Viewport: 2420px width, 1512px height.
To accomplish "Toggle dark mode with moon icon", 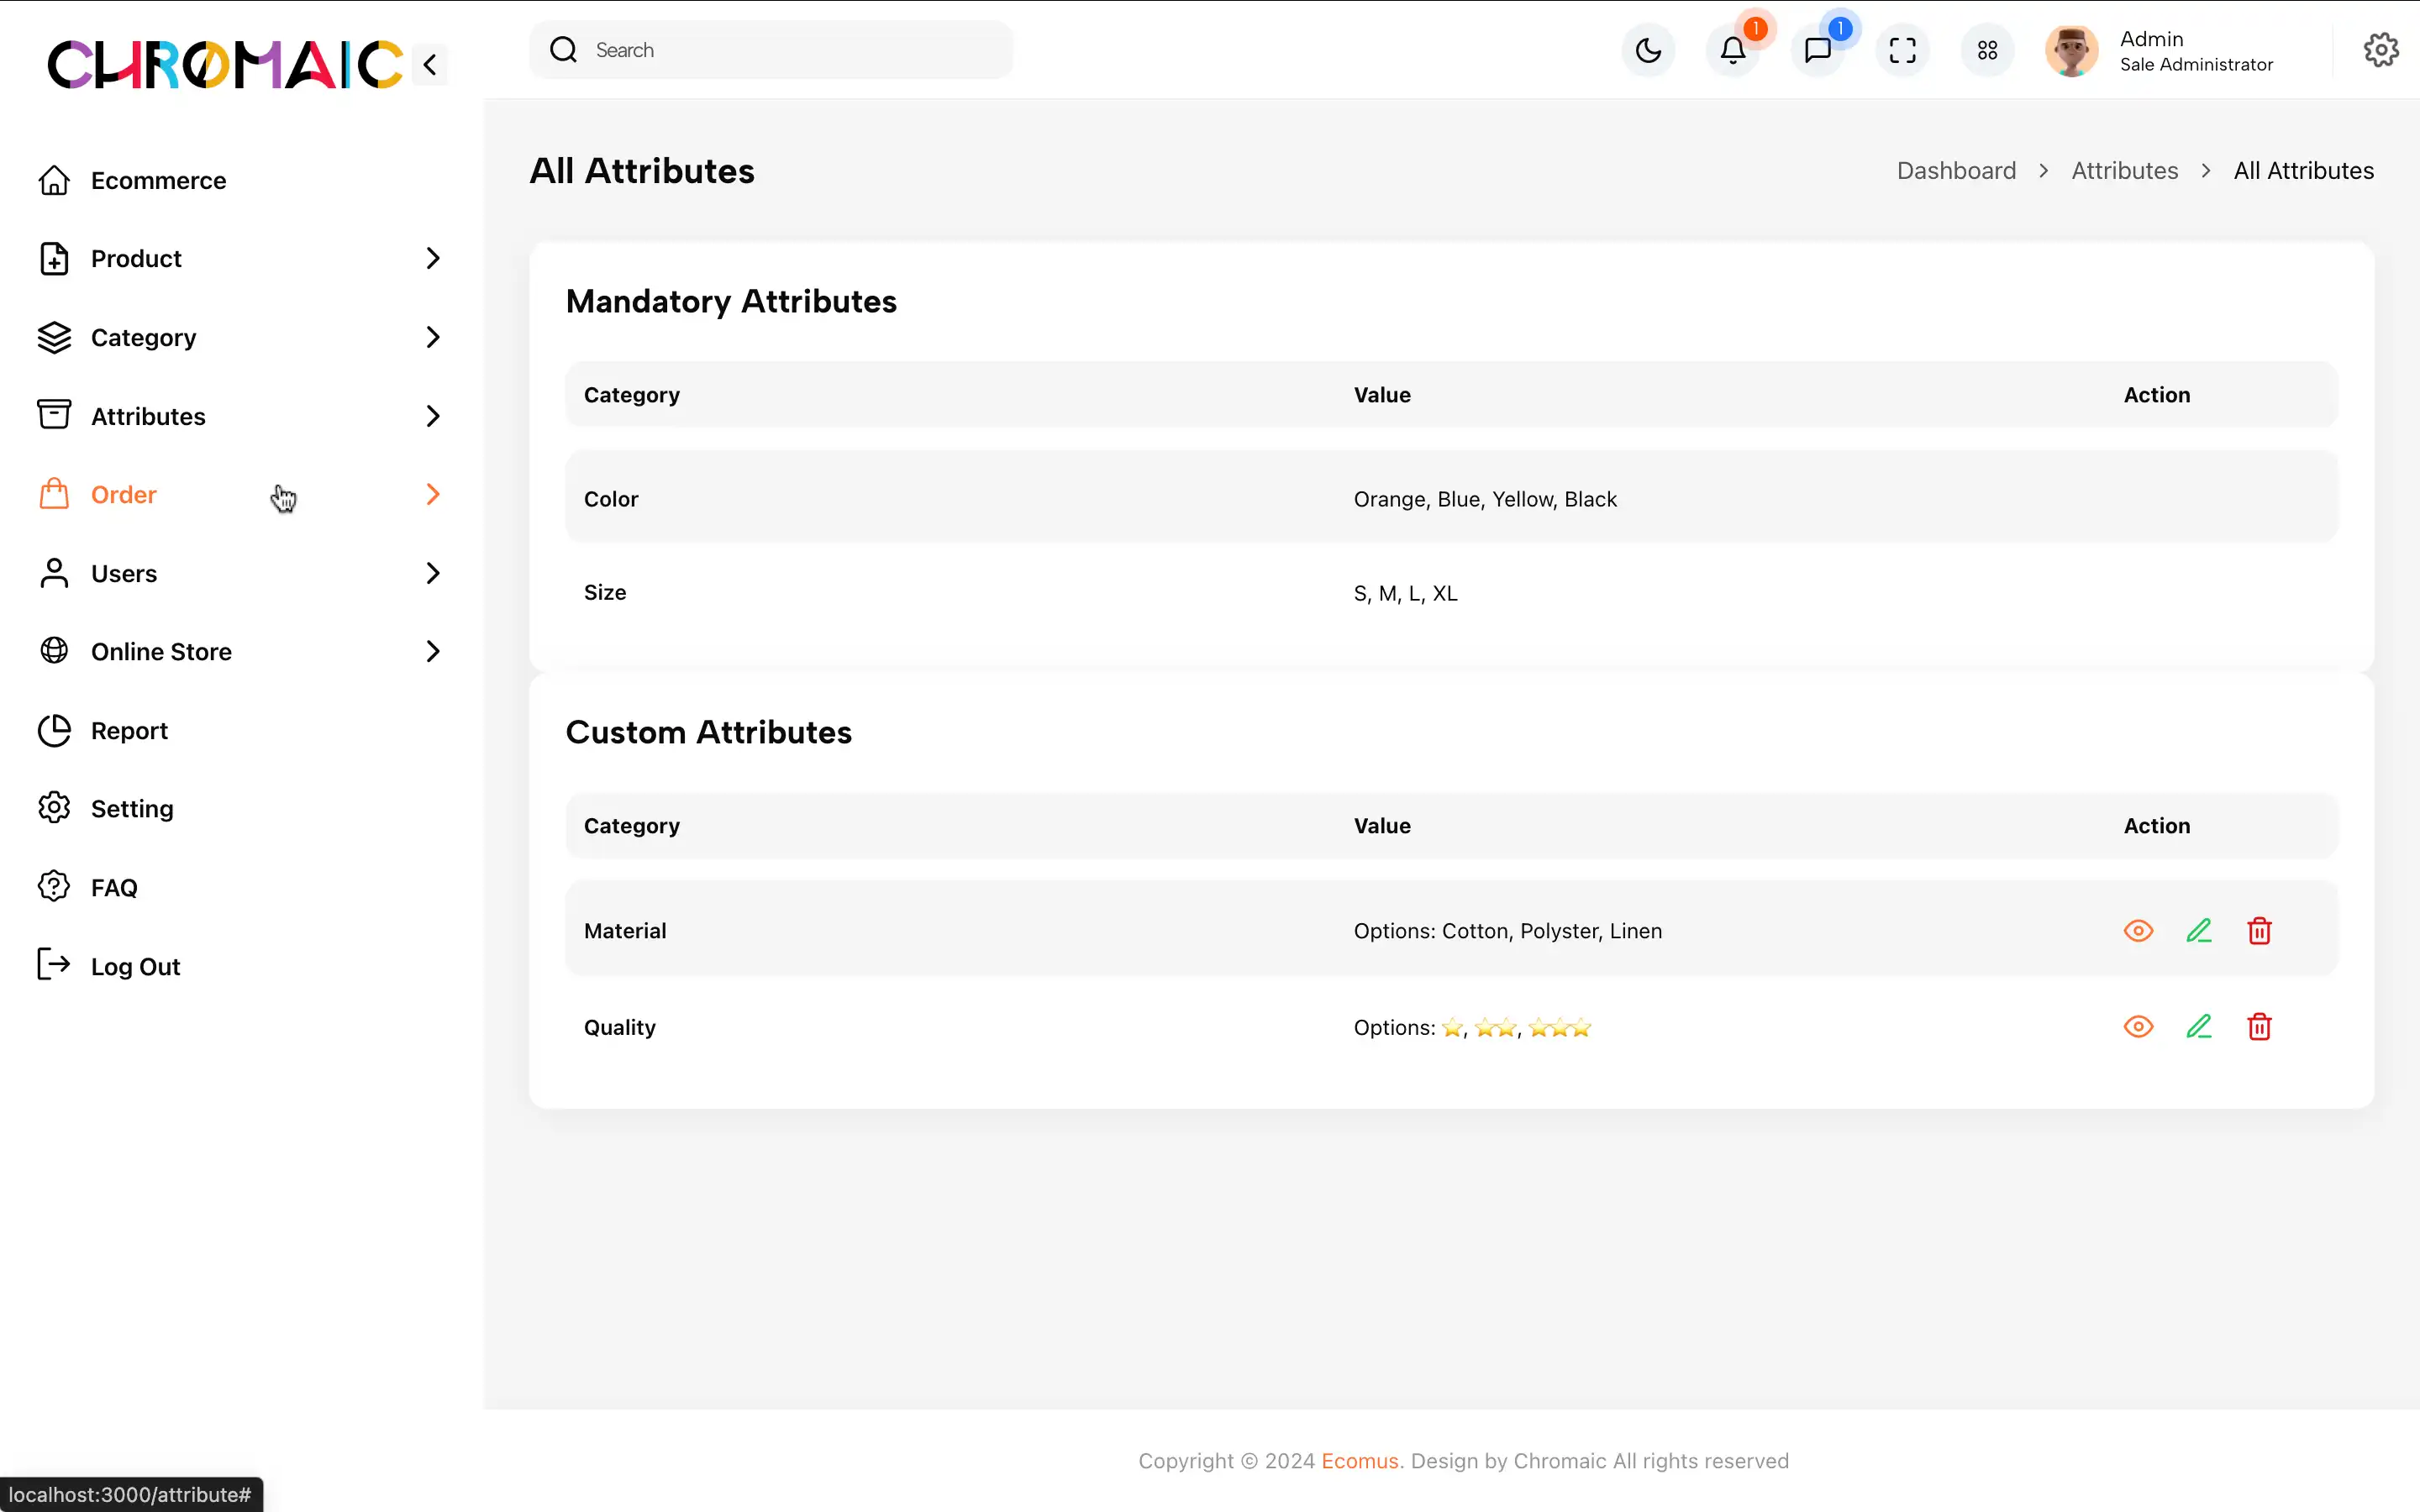I will [1648, 50].
